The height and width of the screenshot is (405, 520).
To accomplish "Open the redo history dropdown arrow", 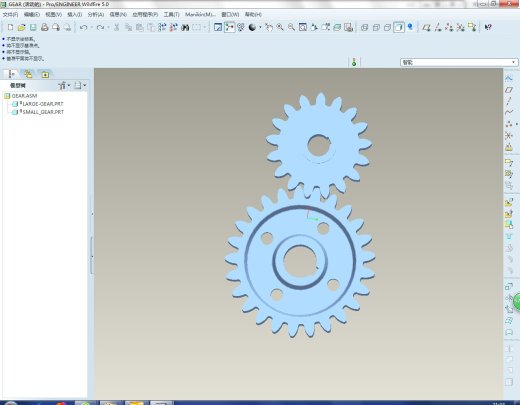I will 108,27.
